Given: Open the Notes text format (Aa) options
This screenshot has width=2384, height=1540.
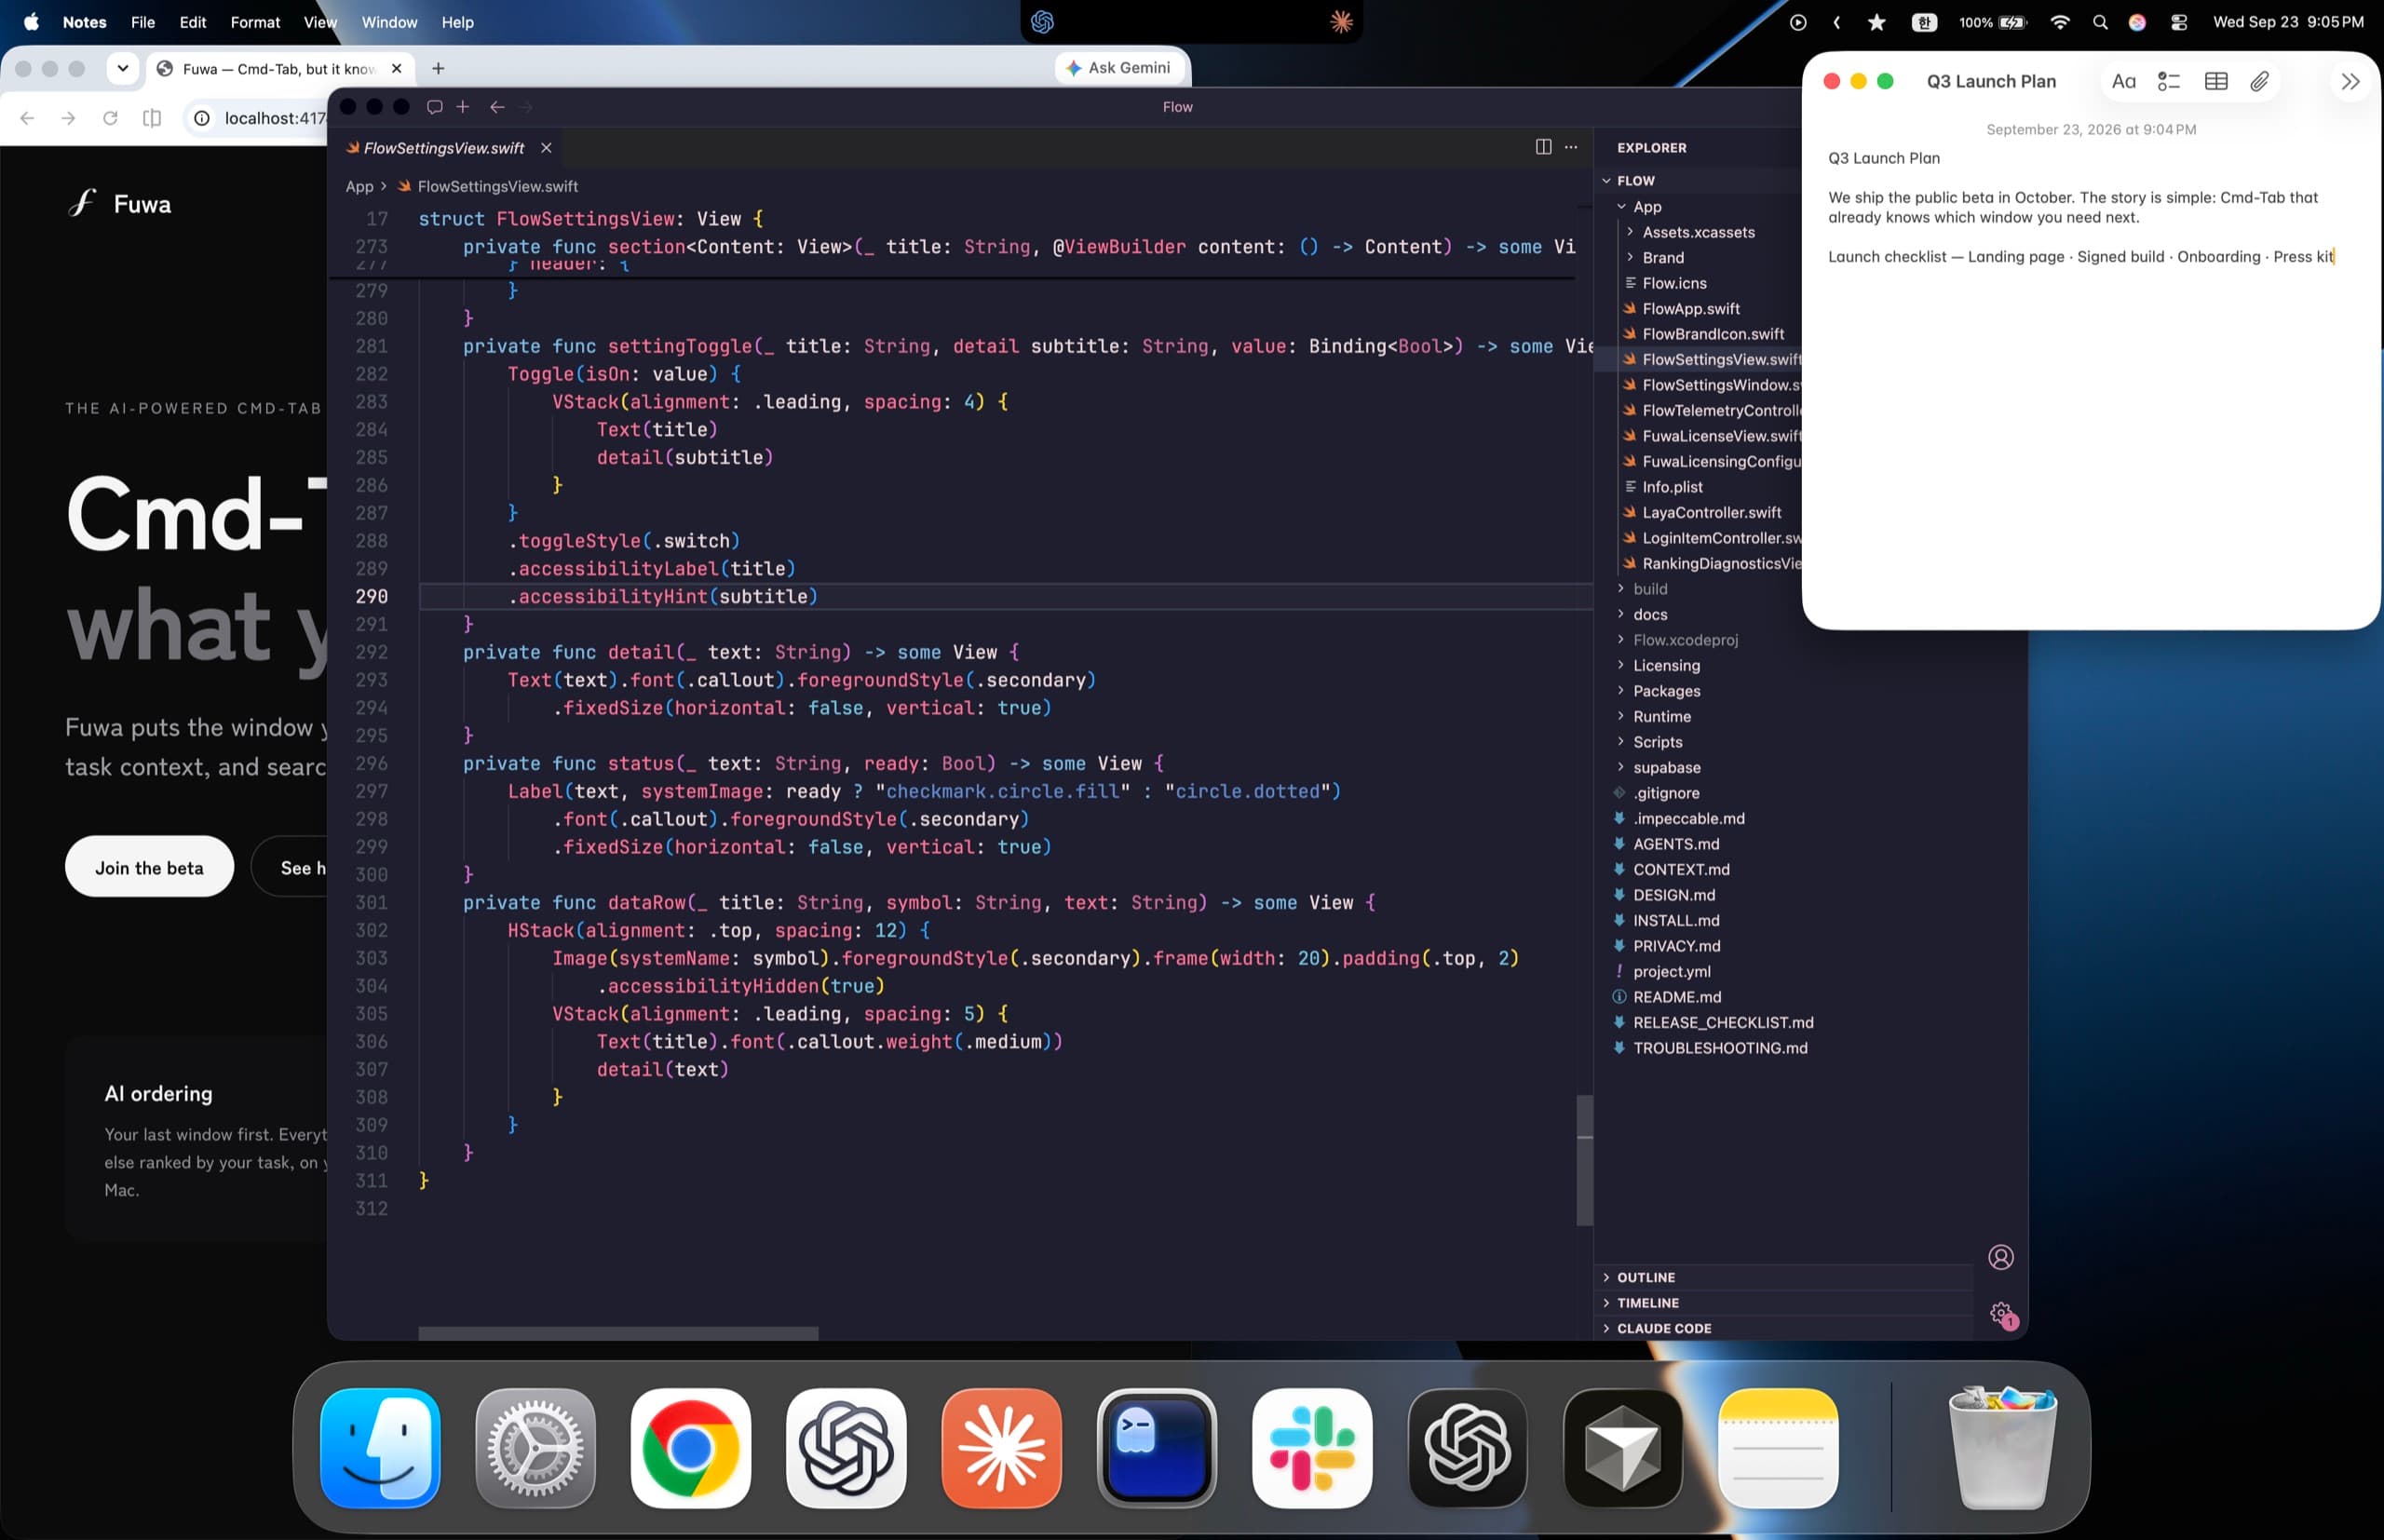Looking at the screenshot, I should 2123,82.
